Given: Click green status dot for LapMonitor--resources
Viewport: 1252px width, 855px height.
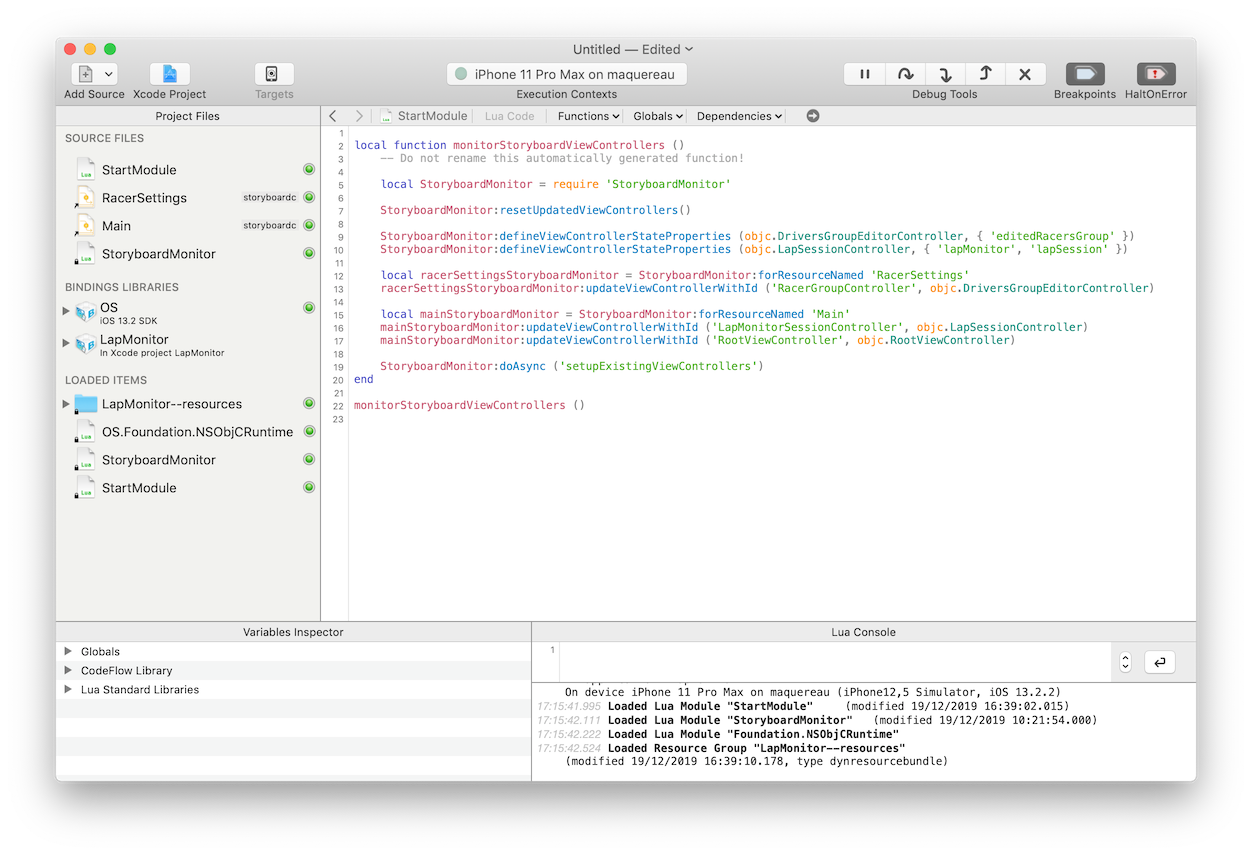Looking at the screenshot, I should (309, 404).
